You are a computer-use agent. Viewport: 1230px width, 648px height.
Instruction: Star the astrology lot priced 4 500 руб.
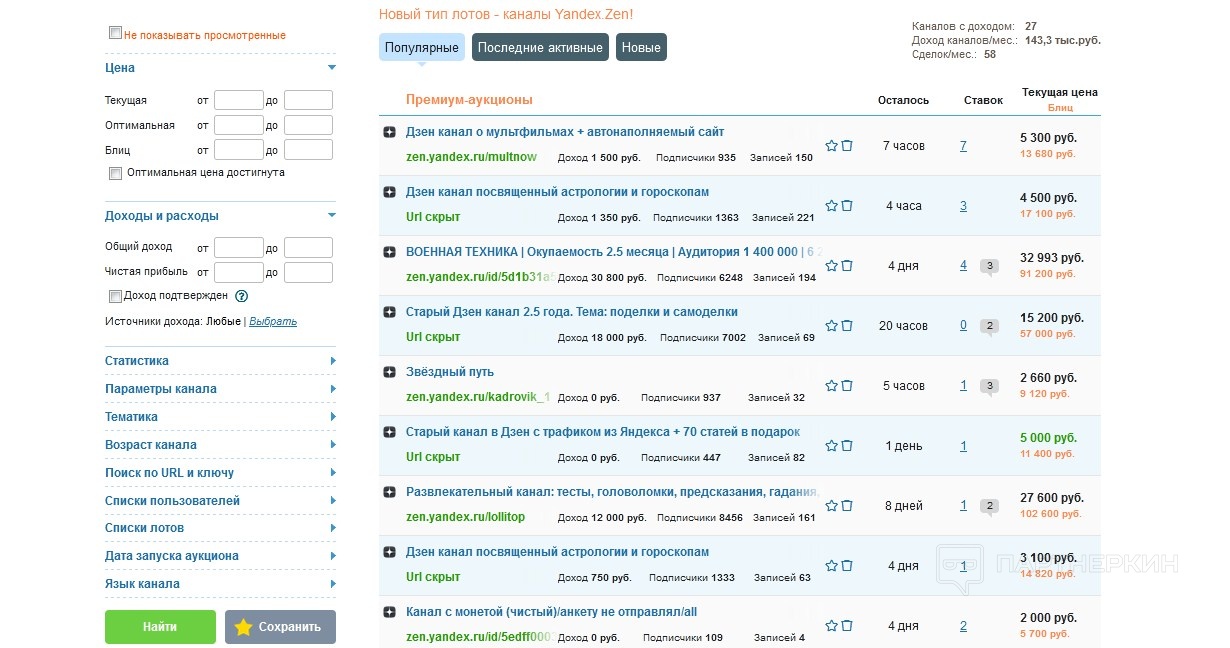tap(831, 206)
